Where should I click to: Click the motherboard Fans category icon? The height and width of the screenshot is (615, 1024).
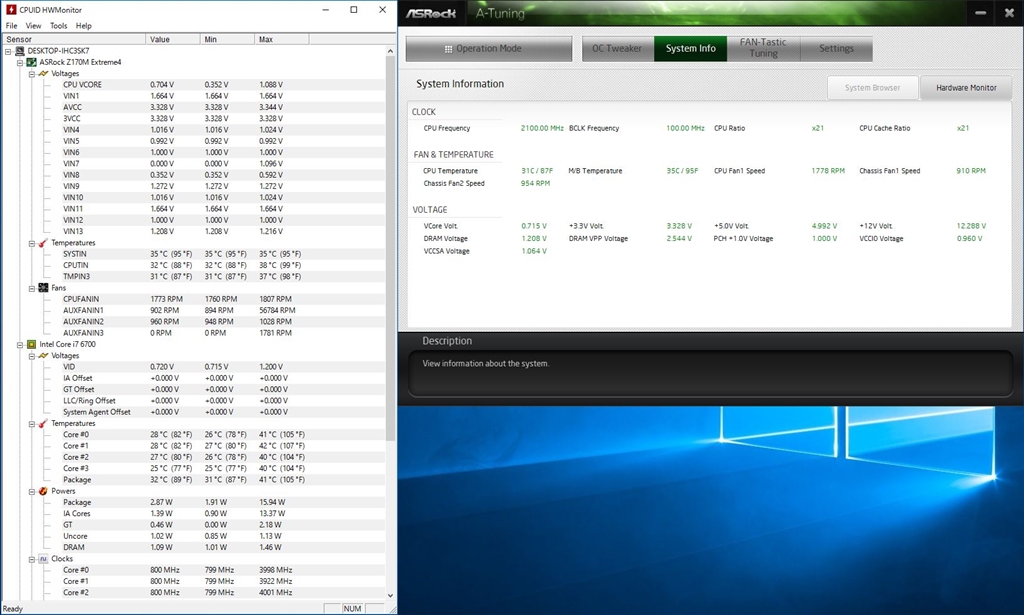43,288
